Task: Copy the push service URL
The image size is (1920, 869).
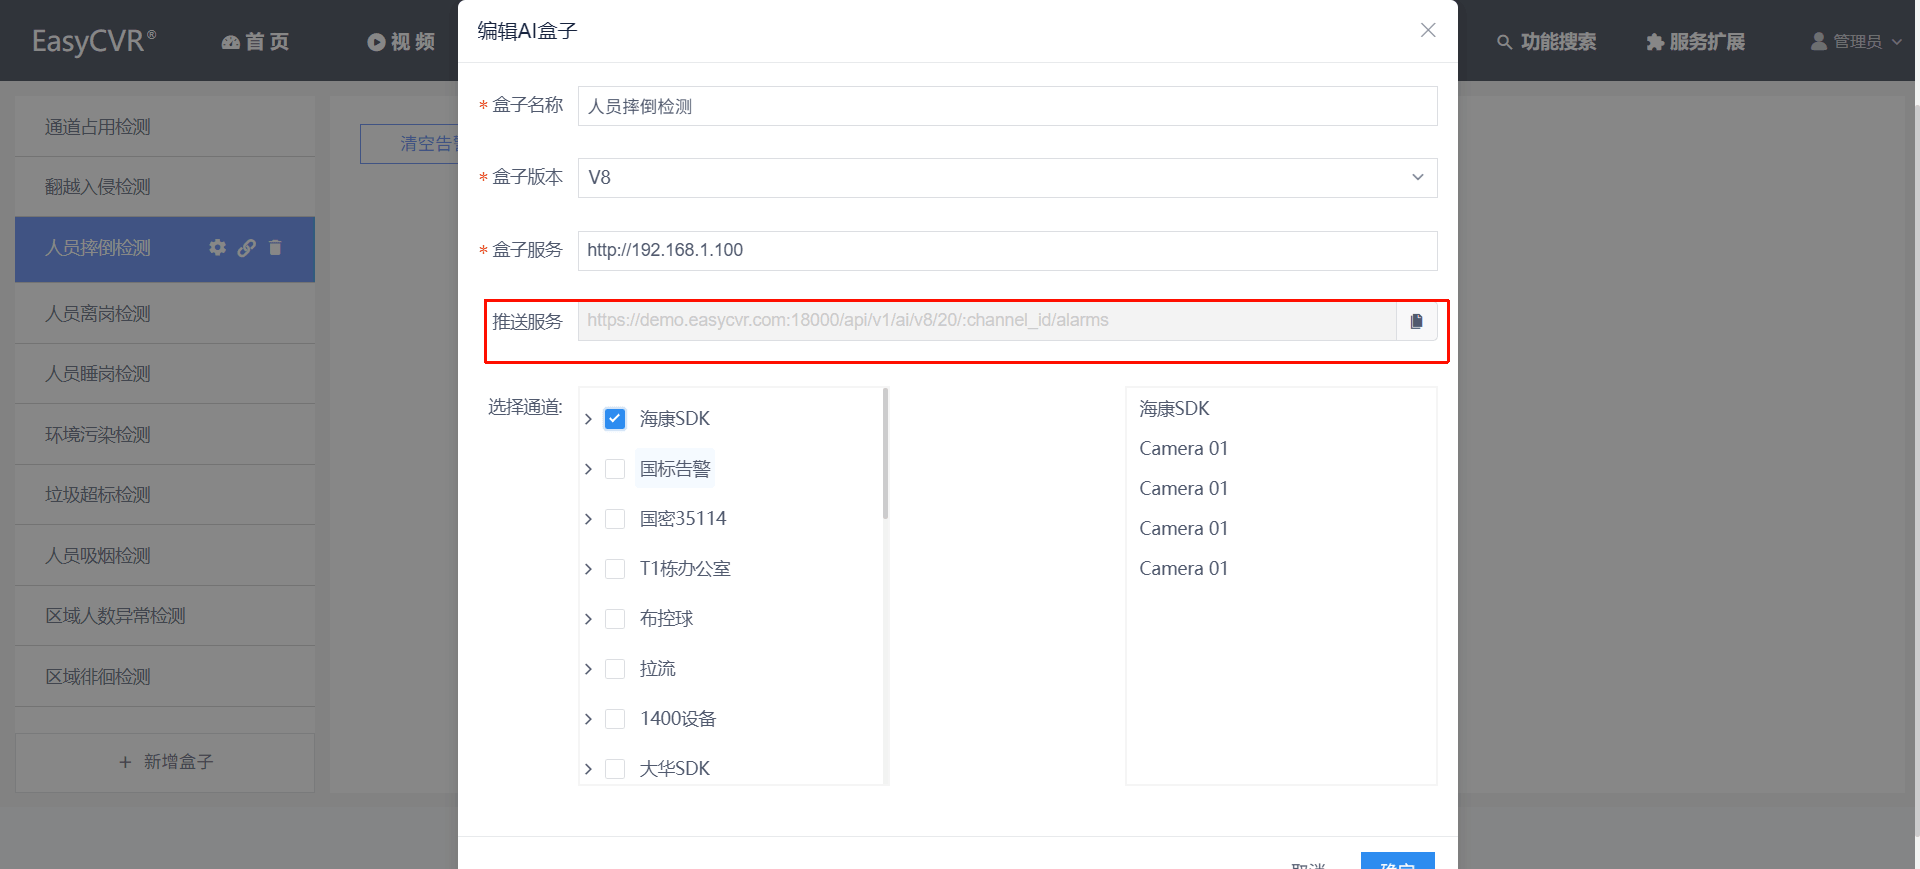Action: tap(1416, 321)
